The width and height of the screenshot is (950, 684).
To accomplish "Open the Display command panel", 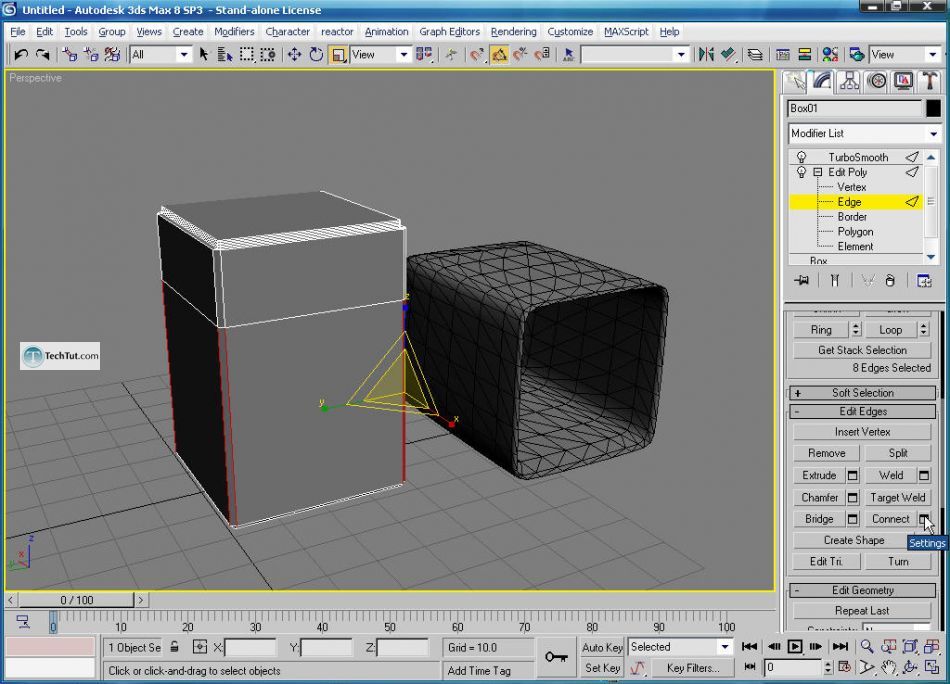I will tap(903, 81).
